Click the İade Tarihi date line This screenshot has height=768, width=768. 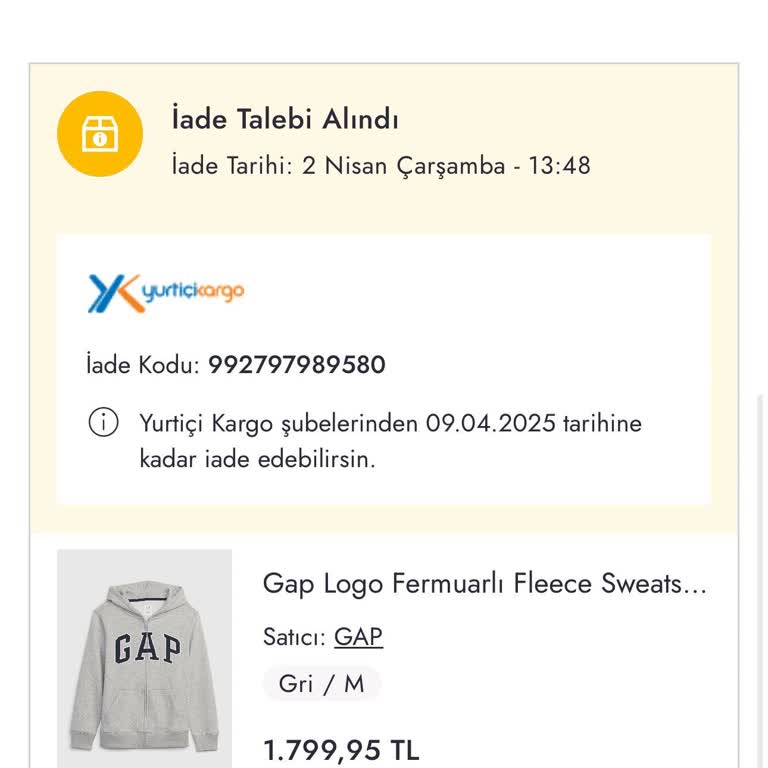(x=380, y=166)
